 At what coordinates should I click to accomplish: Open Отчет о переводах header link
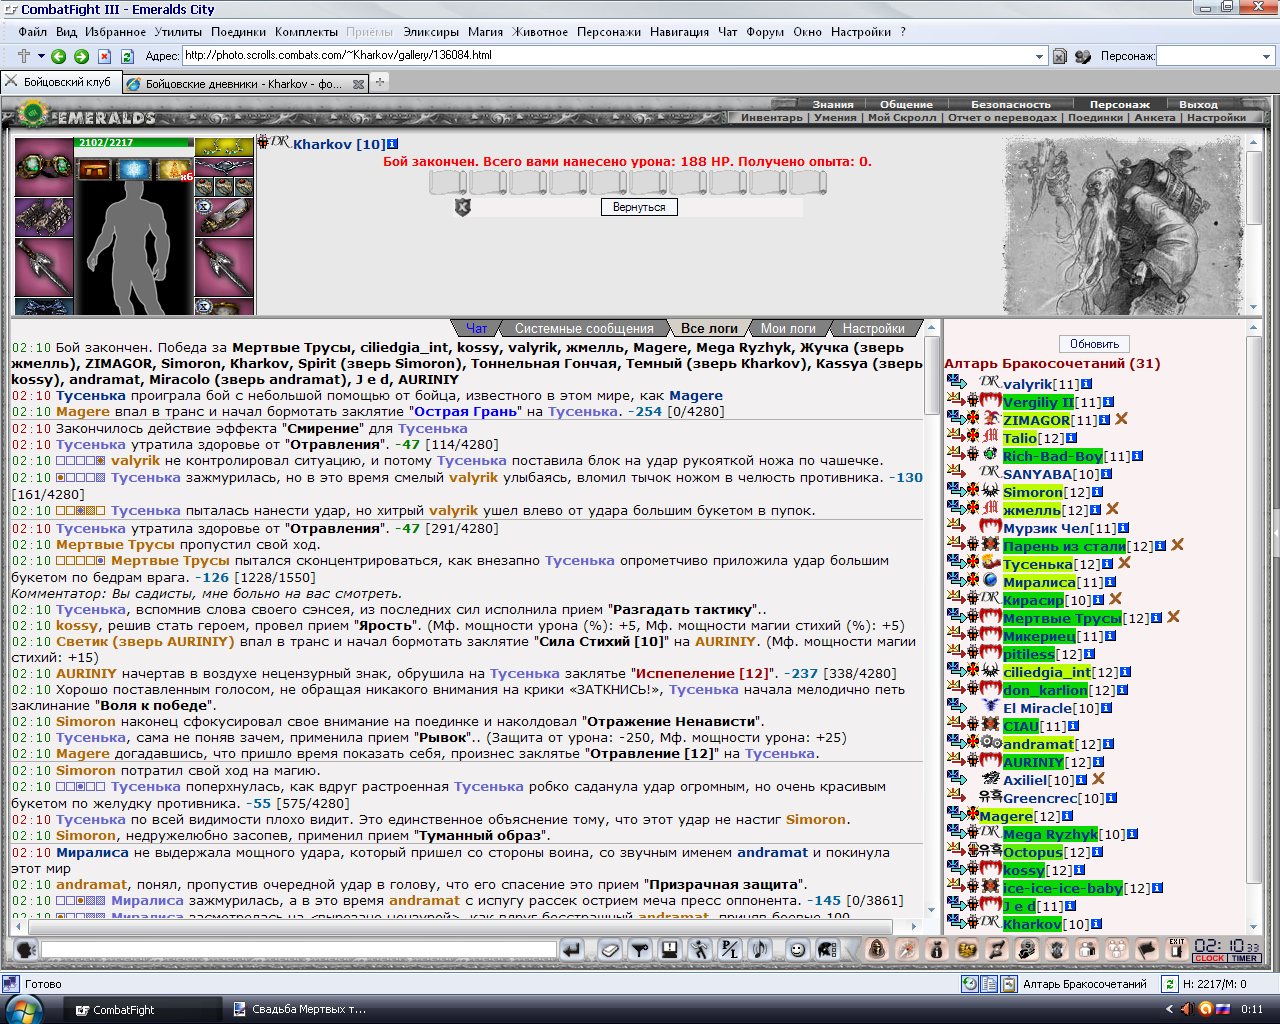point(1002,118)
